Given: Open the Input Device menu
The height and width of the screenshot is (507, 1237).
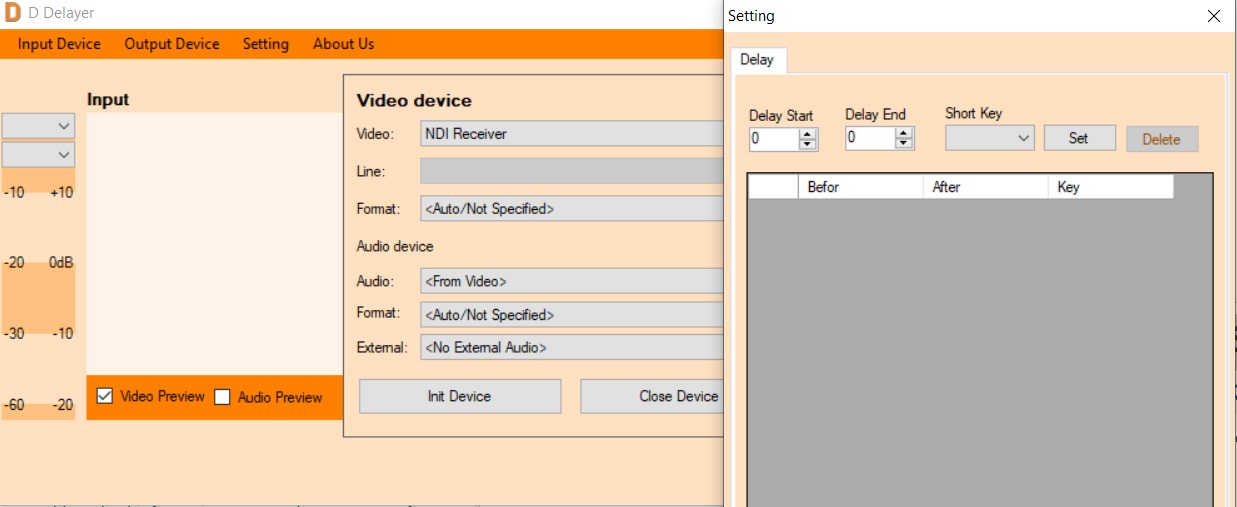Looking at the screenshot, I should pos(59,44).
